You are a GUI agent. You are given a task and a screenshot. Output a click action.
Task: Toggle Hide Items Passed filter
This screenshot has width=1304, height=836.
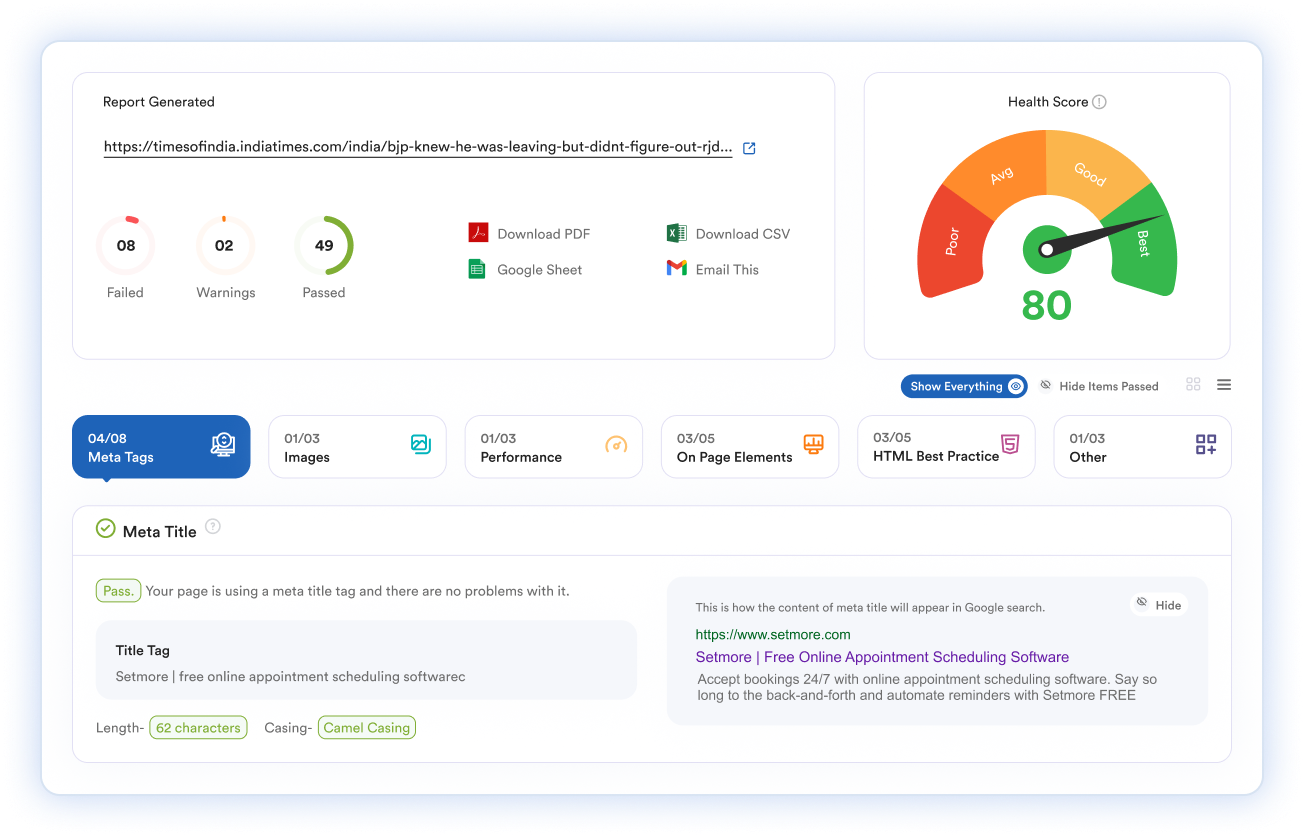tap(1098, 386)
